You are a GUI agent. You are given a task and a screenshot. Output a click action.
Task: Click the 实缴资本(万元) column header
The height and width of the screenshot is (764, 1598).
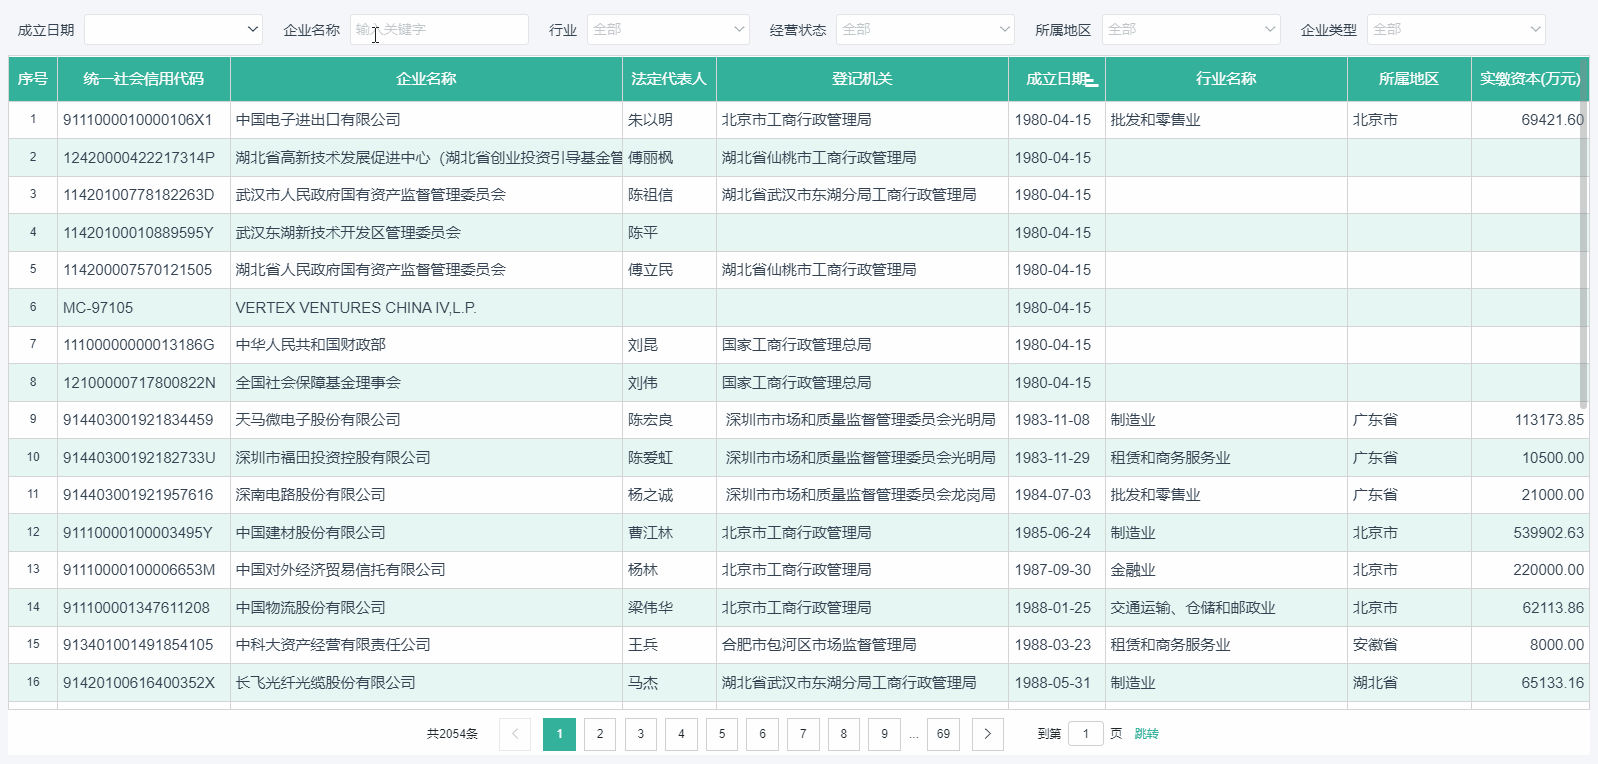pyautogui.click(x=1529, y=79)
